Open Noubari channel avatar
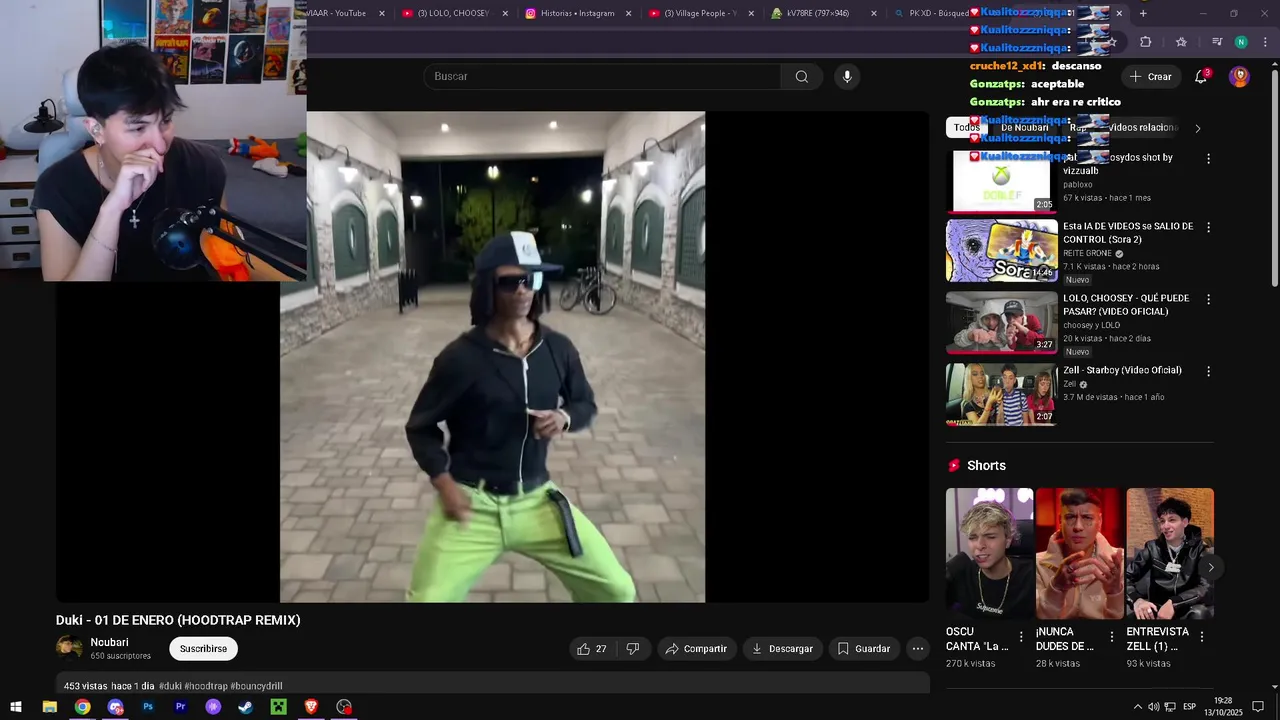 [69, 648]
